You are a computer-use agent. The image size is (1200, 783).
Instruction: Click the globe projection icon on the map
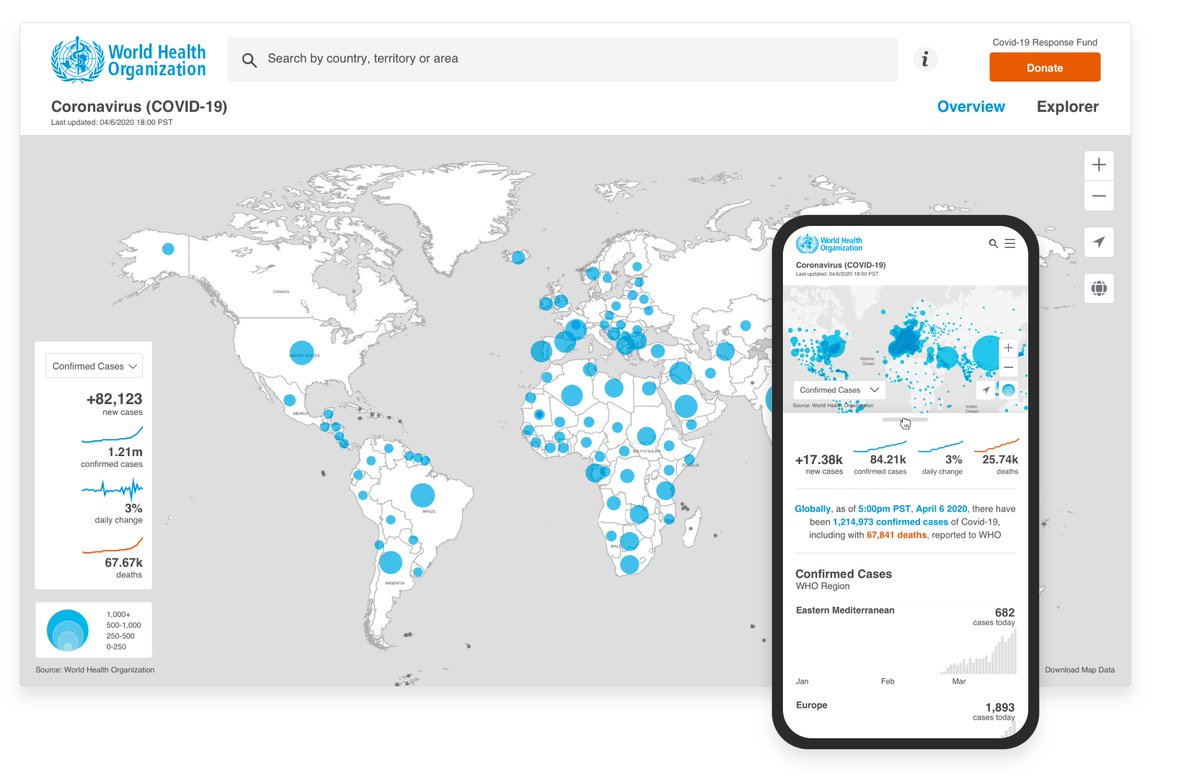pyautogui.click(x=1098, y=288)
